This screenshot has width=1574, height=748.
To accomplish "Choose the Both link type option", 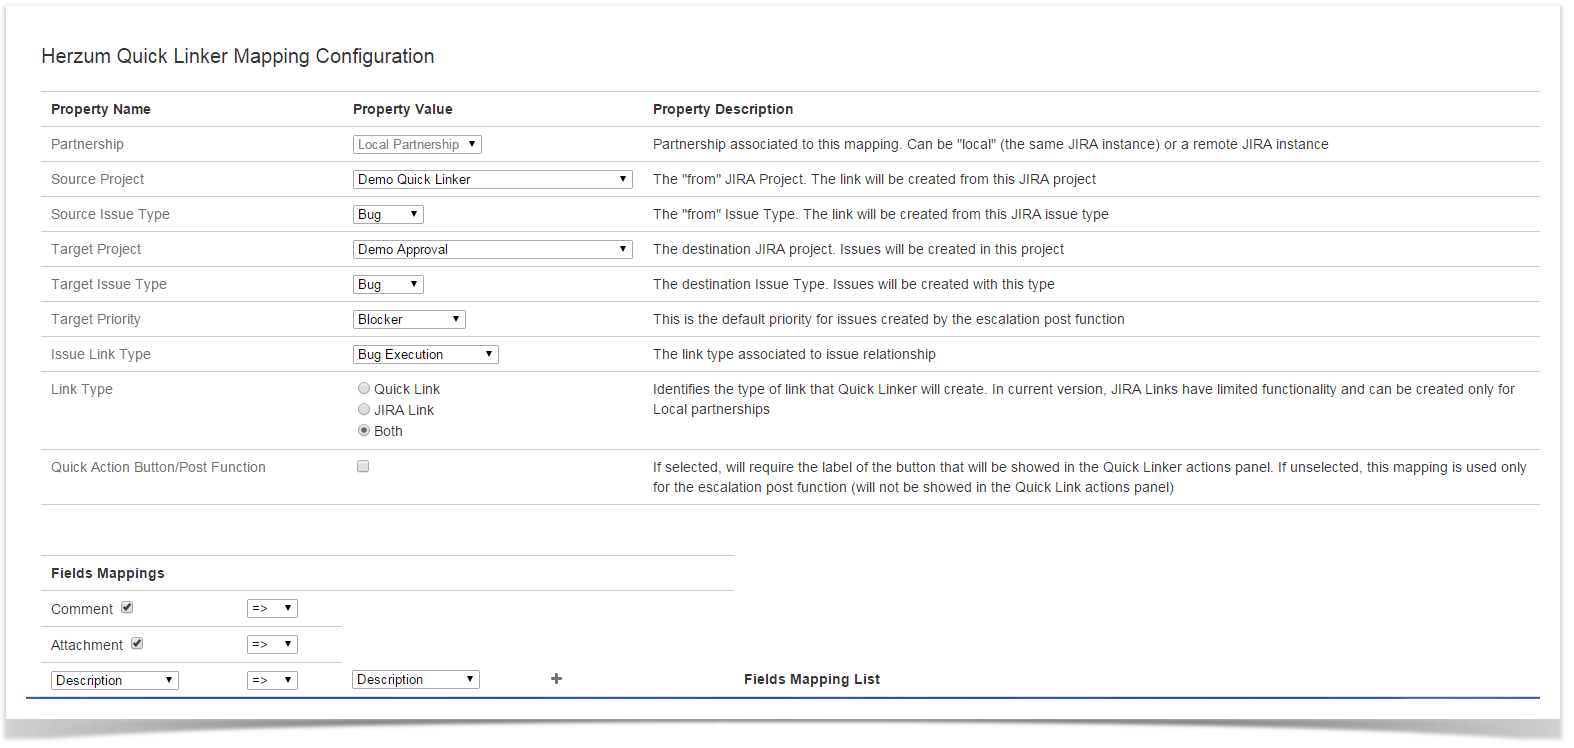I will point(364,430).
